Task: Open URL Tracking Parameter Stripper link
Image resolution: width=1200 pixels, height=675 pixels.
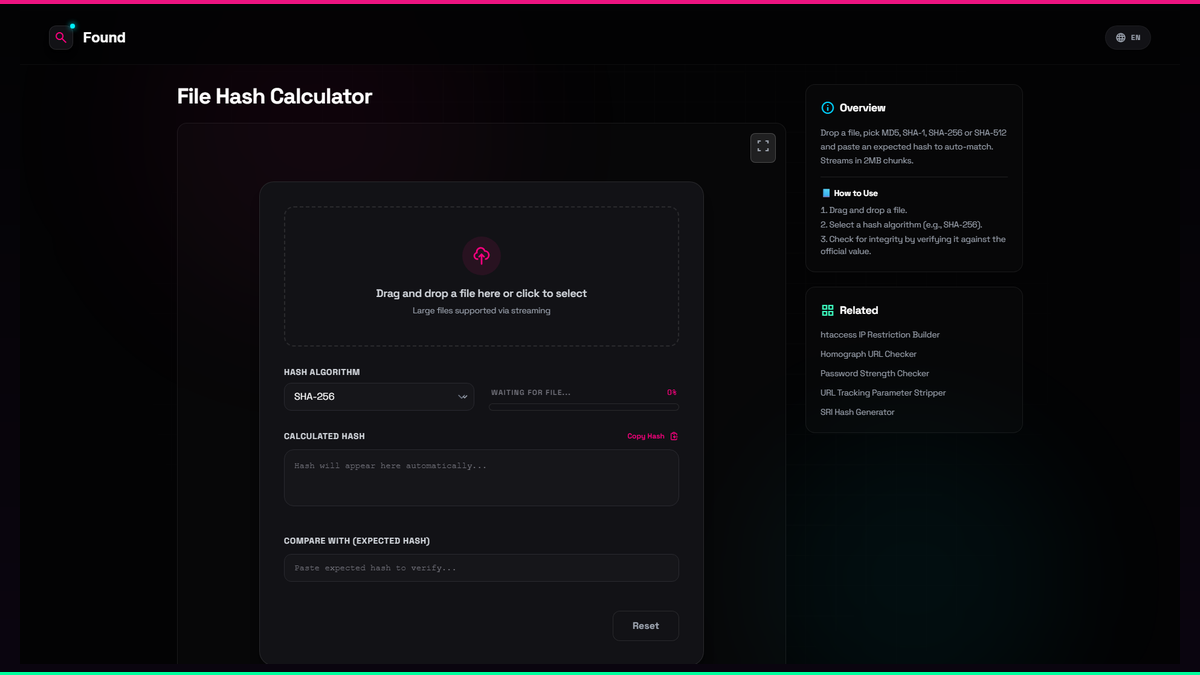Action: pos(883,393)
